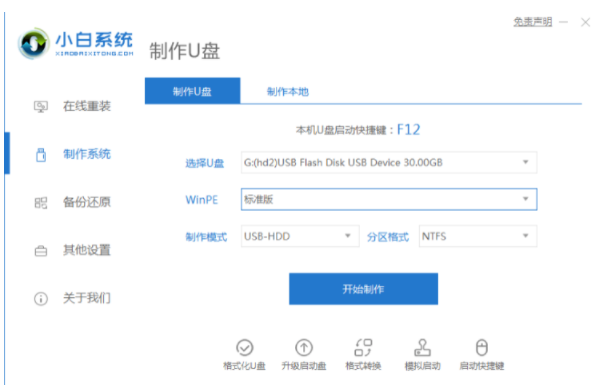The image size is (600, 392).
Task: Close the 小白系统 window
Action: [585, 22]
